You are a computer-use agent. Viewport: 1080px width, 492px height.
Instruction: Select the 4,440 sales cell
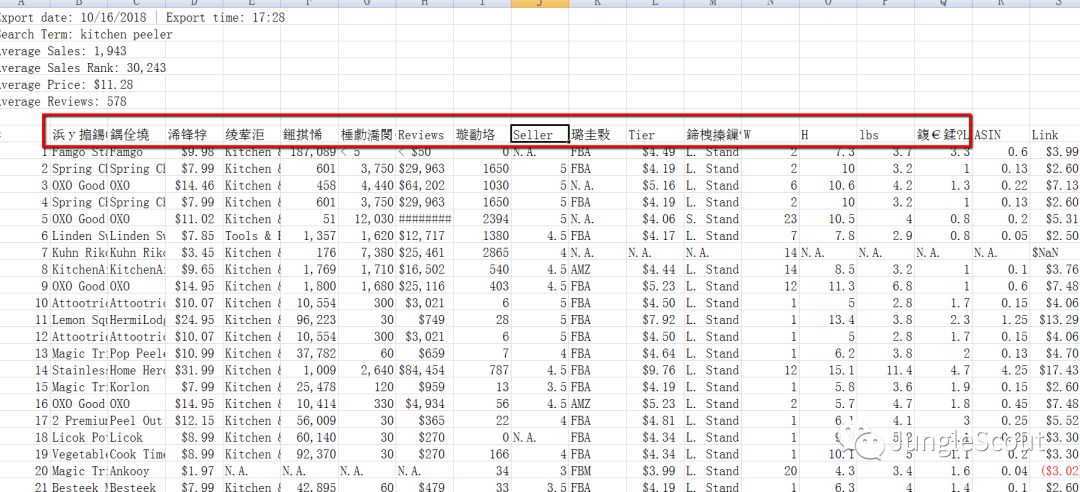[367, 185]
